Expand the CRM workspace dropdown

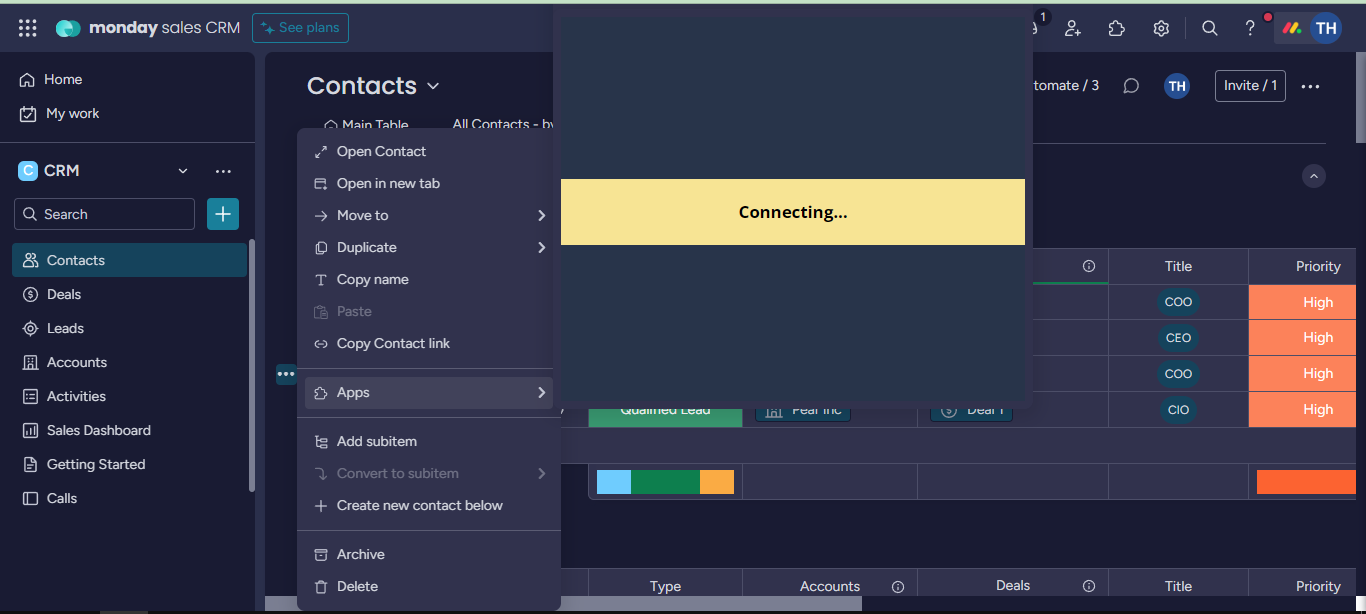(183, 171)
